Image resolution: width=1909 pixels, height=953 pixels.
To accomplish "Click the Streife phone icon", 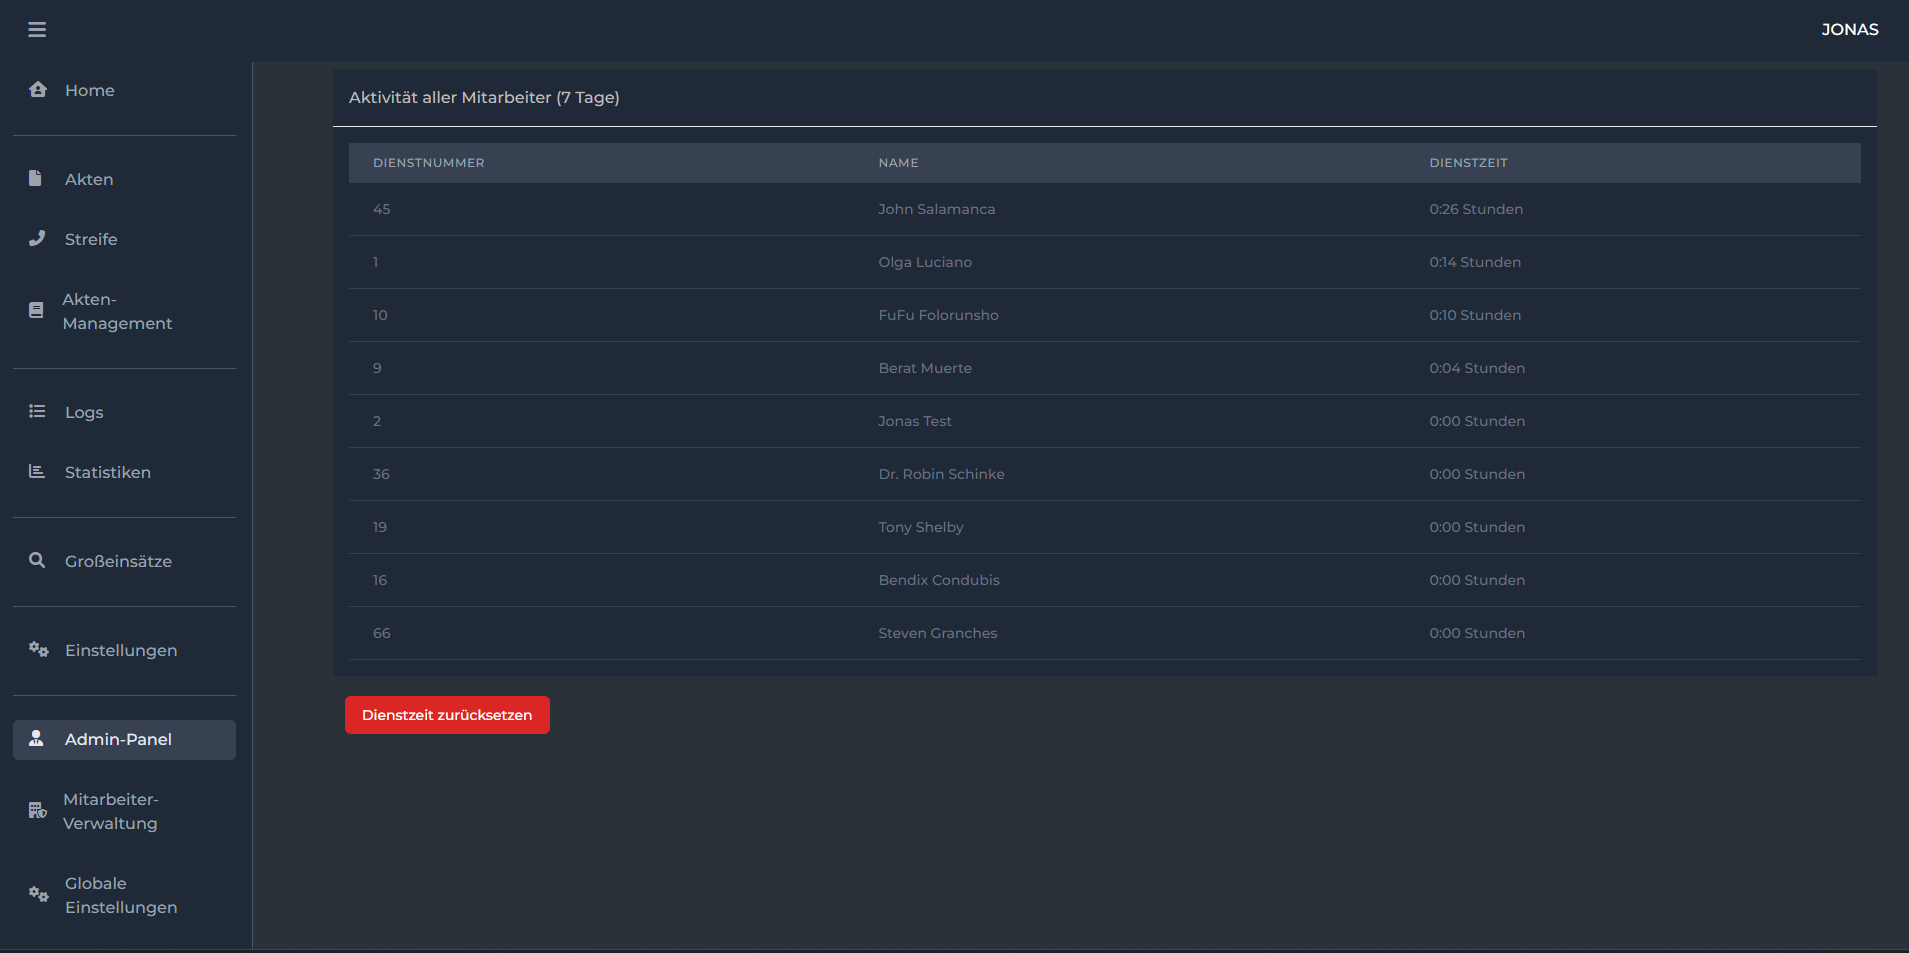I will click(x=37, y=238).
